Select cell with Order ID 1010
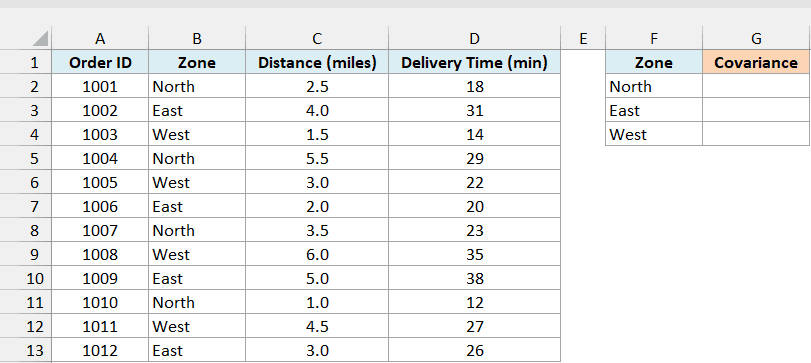The height and width of the screenshot is (363, 811). pos(100,302)
